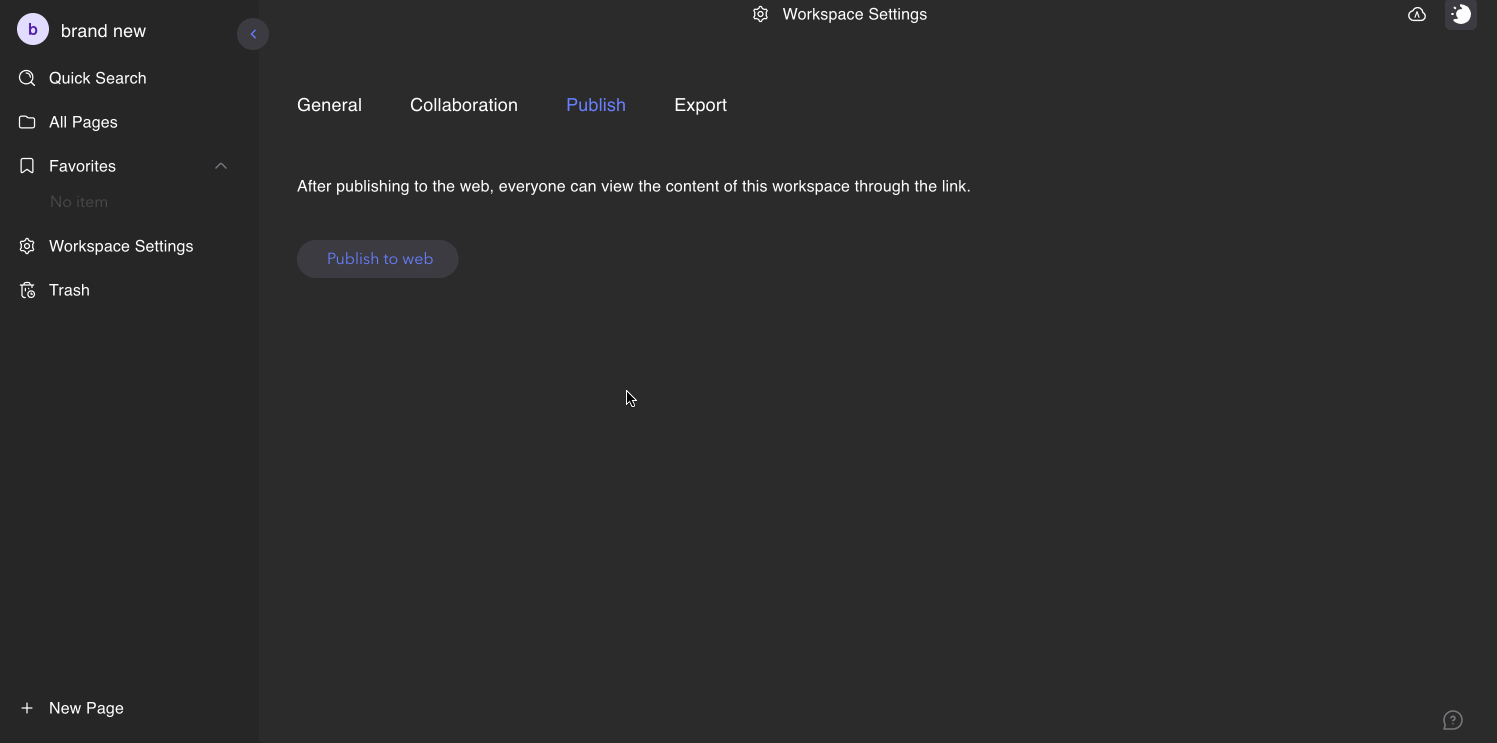1497x743 pixels.
Task: Open Quick Search via magnifier icon
Action: click(x=26, y=77)
